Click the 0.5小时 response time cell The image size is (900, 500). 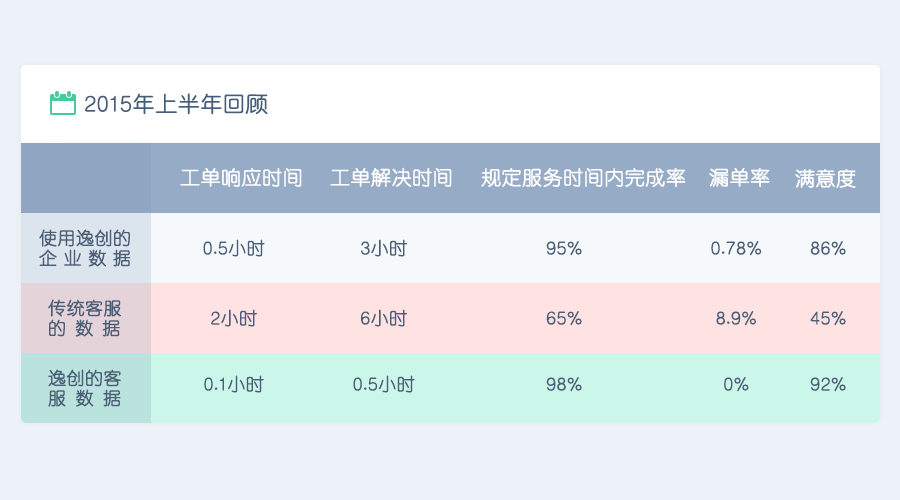(234, 249)
